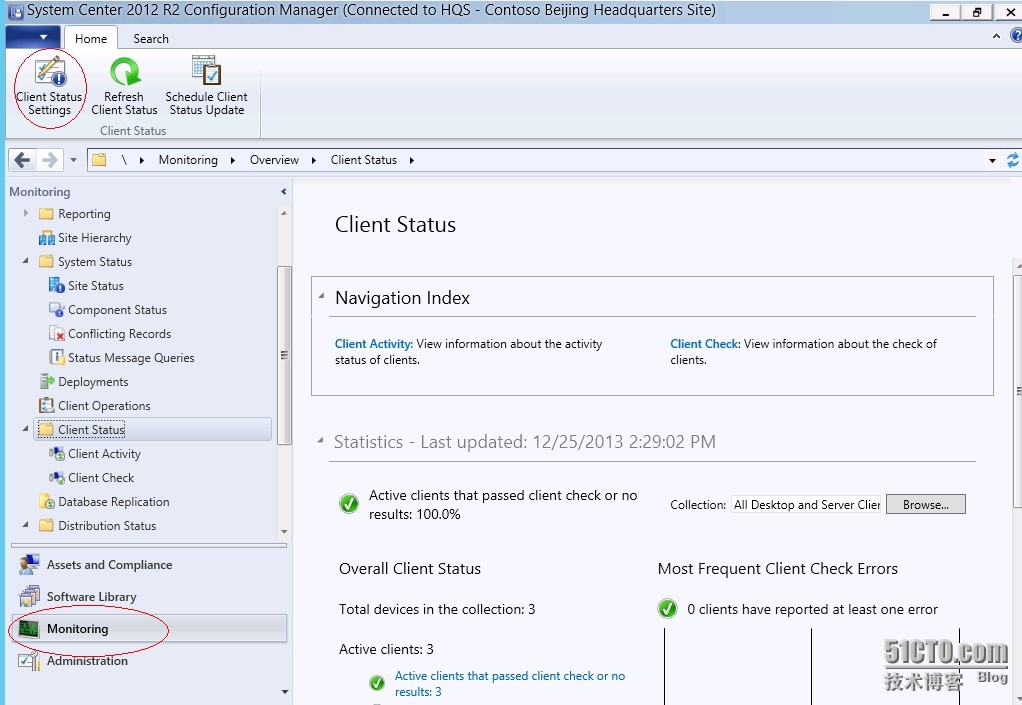This screenshot has height=705, width=1022.
Task: Click the Database Replication node icon
Action: coord(46,502)
